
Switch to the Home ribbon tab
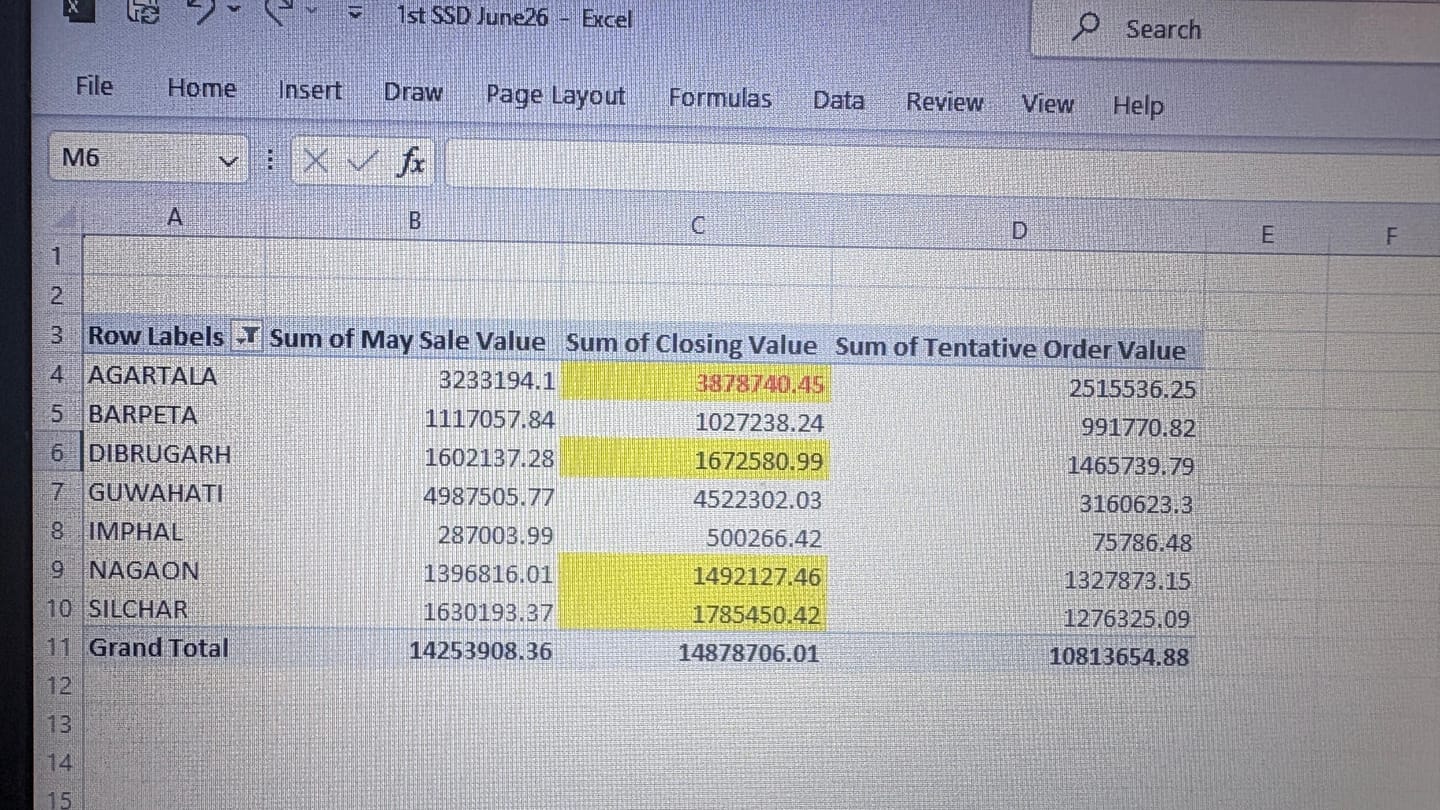tap(202, 88)
